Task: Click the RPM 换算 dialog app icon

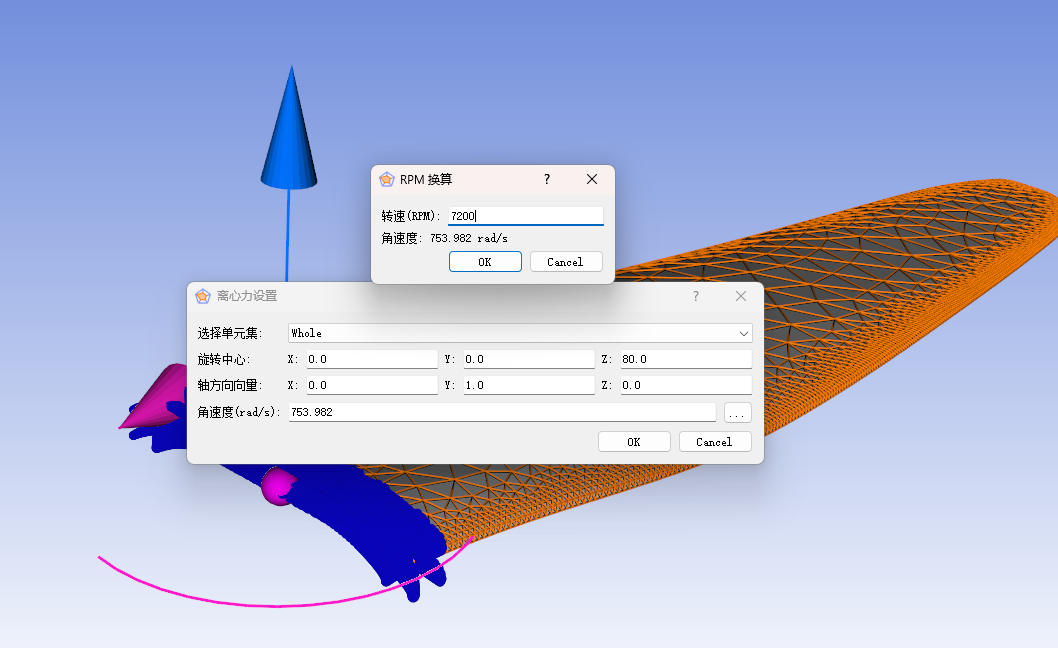Action: click(387, 179)
